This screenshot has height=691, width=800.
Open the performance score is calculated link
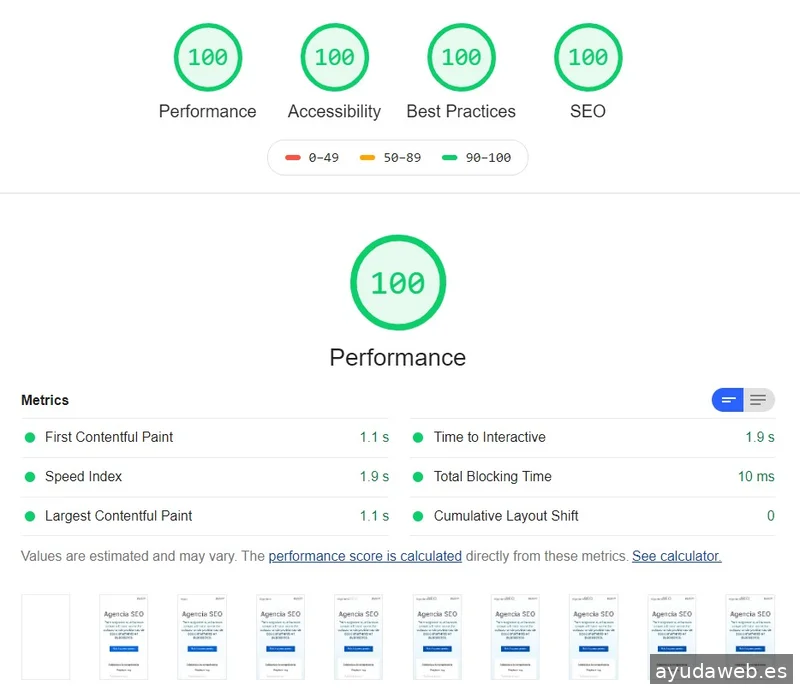click(364, 556)
